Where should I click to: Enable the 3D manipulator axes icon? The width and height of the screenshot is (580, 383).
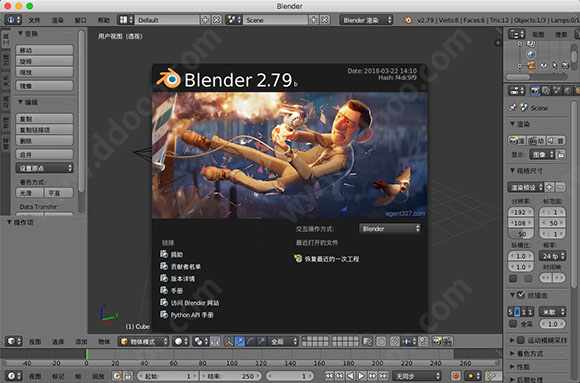pyautogui.click(x=229, y=341)
